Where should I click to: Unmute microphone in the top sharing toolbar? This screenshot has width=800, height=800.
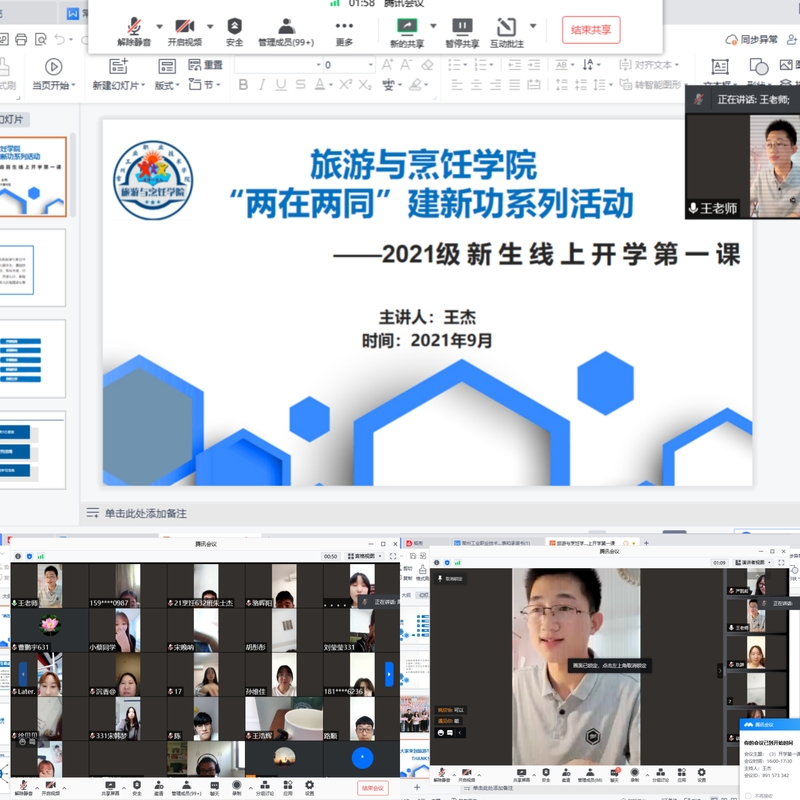tap(134, 30)
